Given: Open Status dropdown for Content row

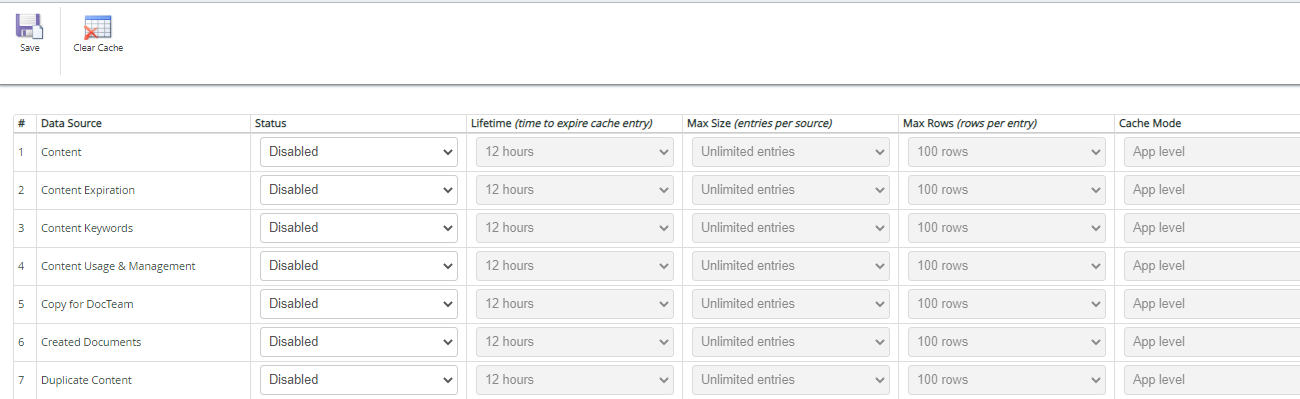Looking at the screenshot, I should click(x=359, y=152).
